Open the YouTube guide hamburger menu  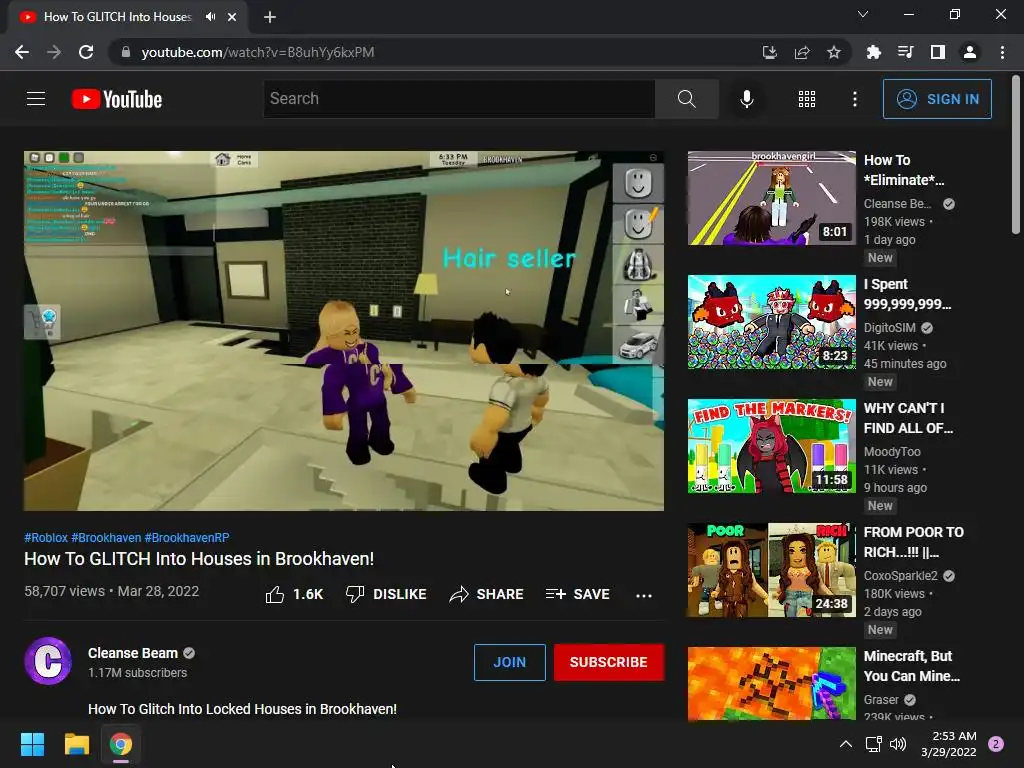(x=36, y=99)
